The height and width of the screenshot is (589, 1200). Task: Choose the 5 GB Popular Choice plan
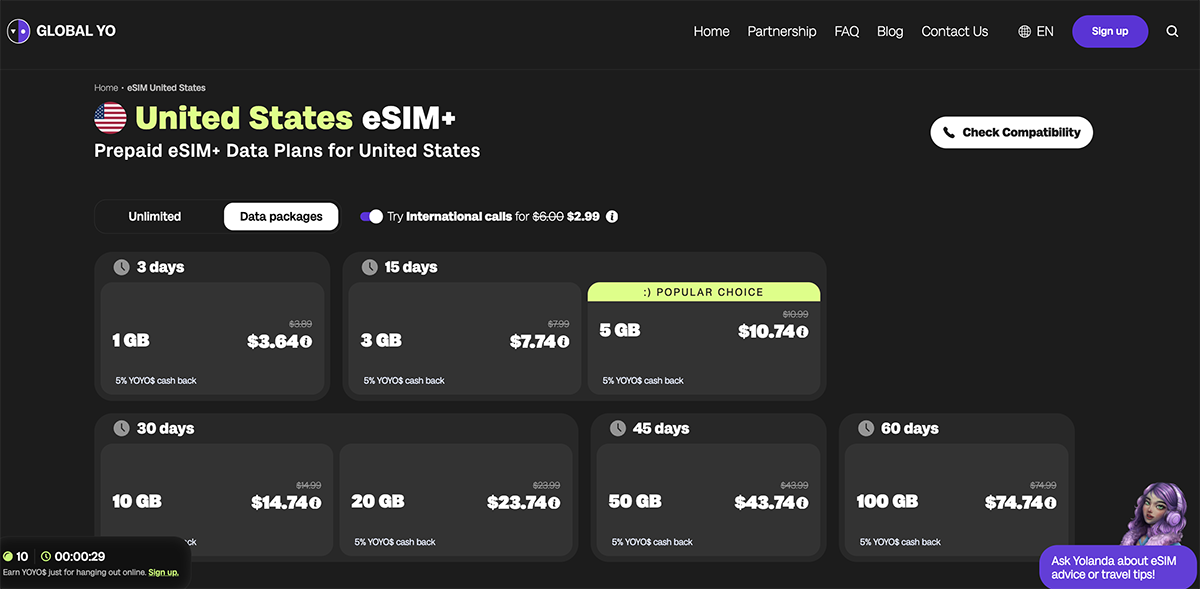[x=704, y=339]
